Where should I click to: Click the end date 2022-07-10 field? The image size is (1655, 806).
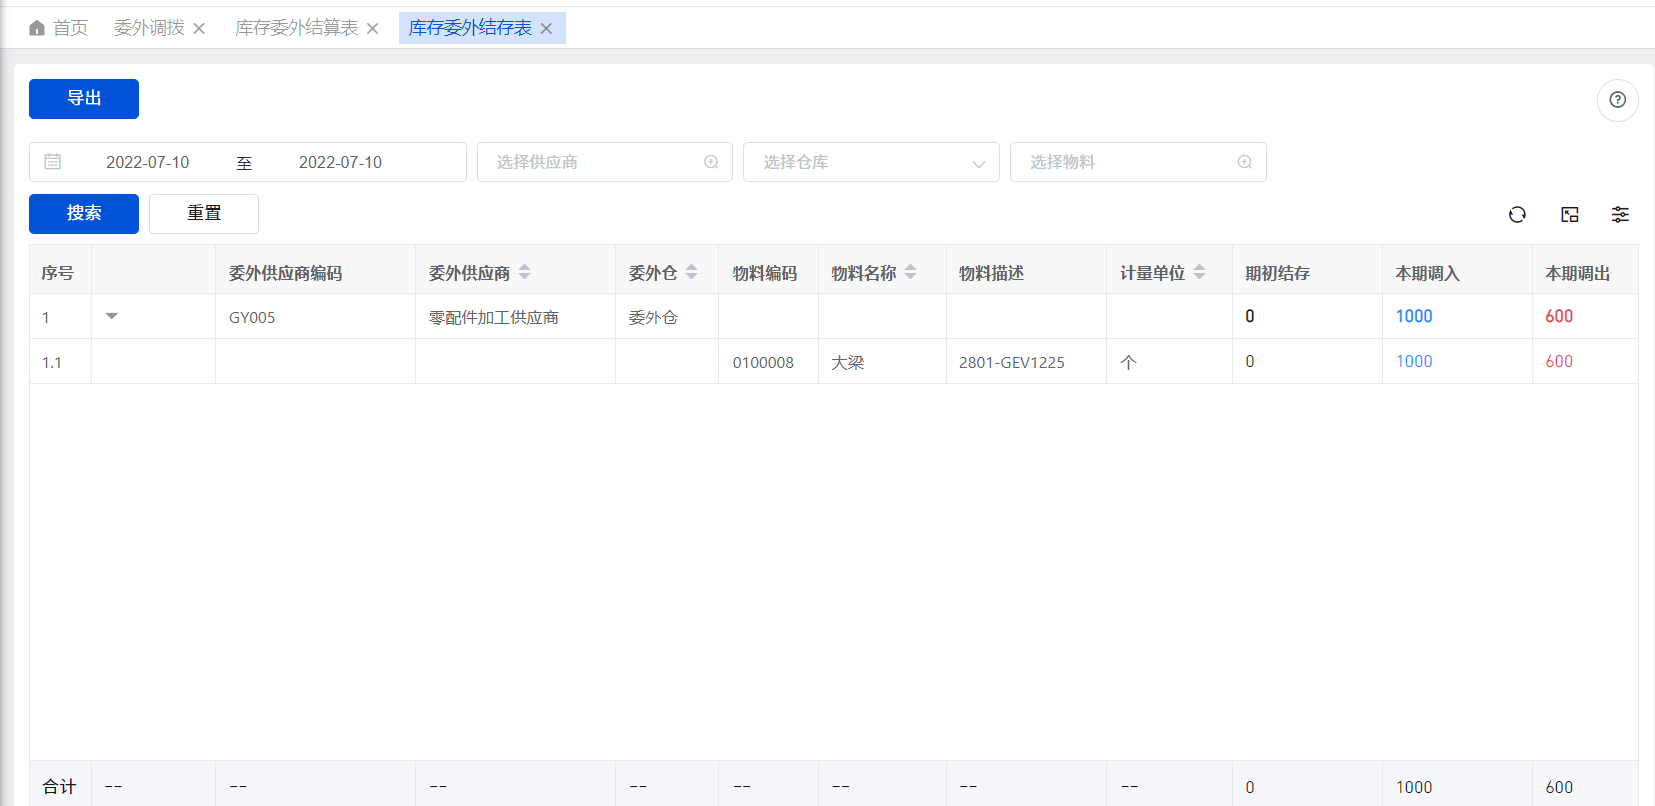pos(340,162)
